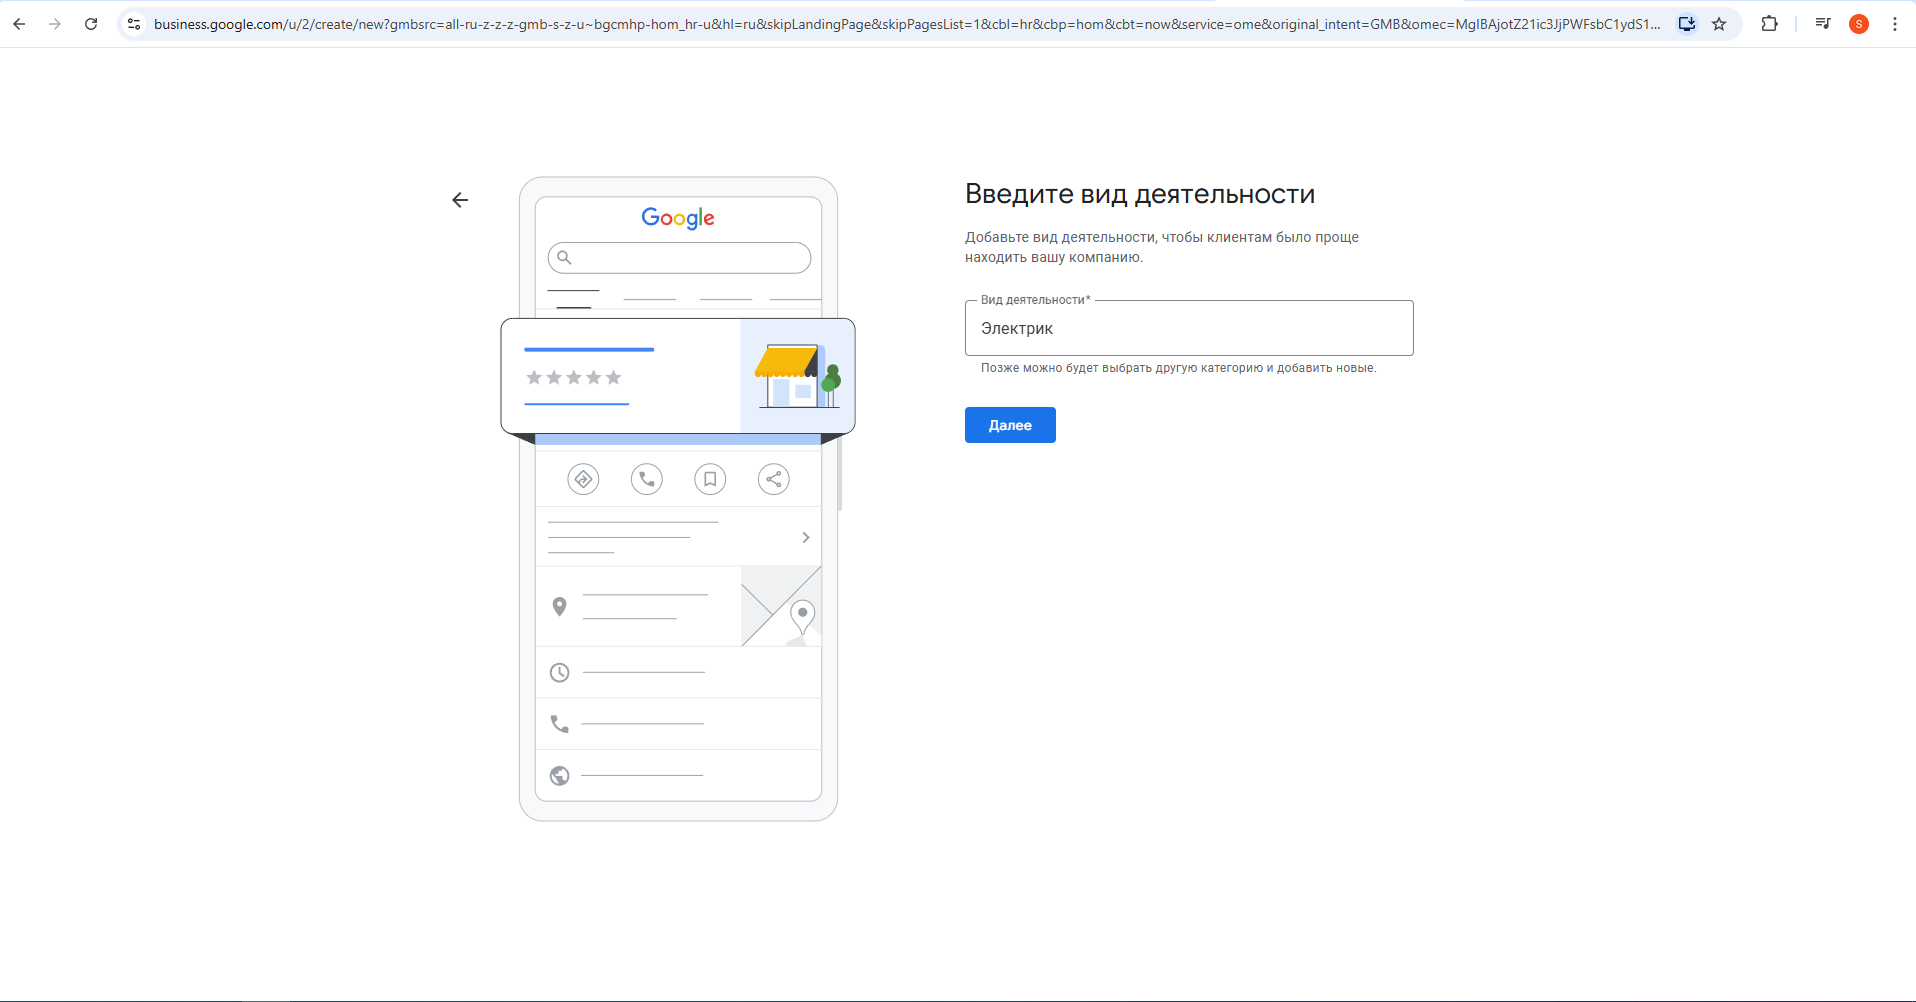Click the browser forward navigation button
1916x1002 pixels.
[55, 24]
